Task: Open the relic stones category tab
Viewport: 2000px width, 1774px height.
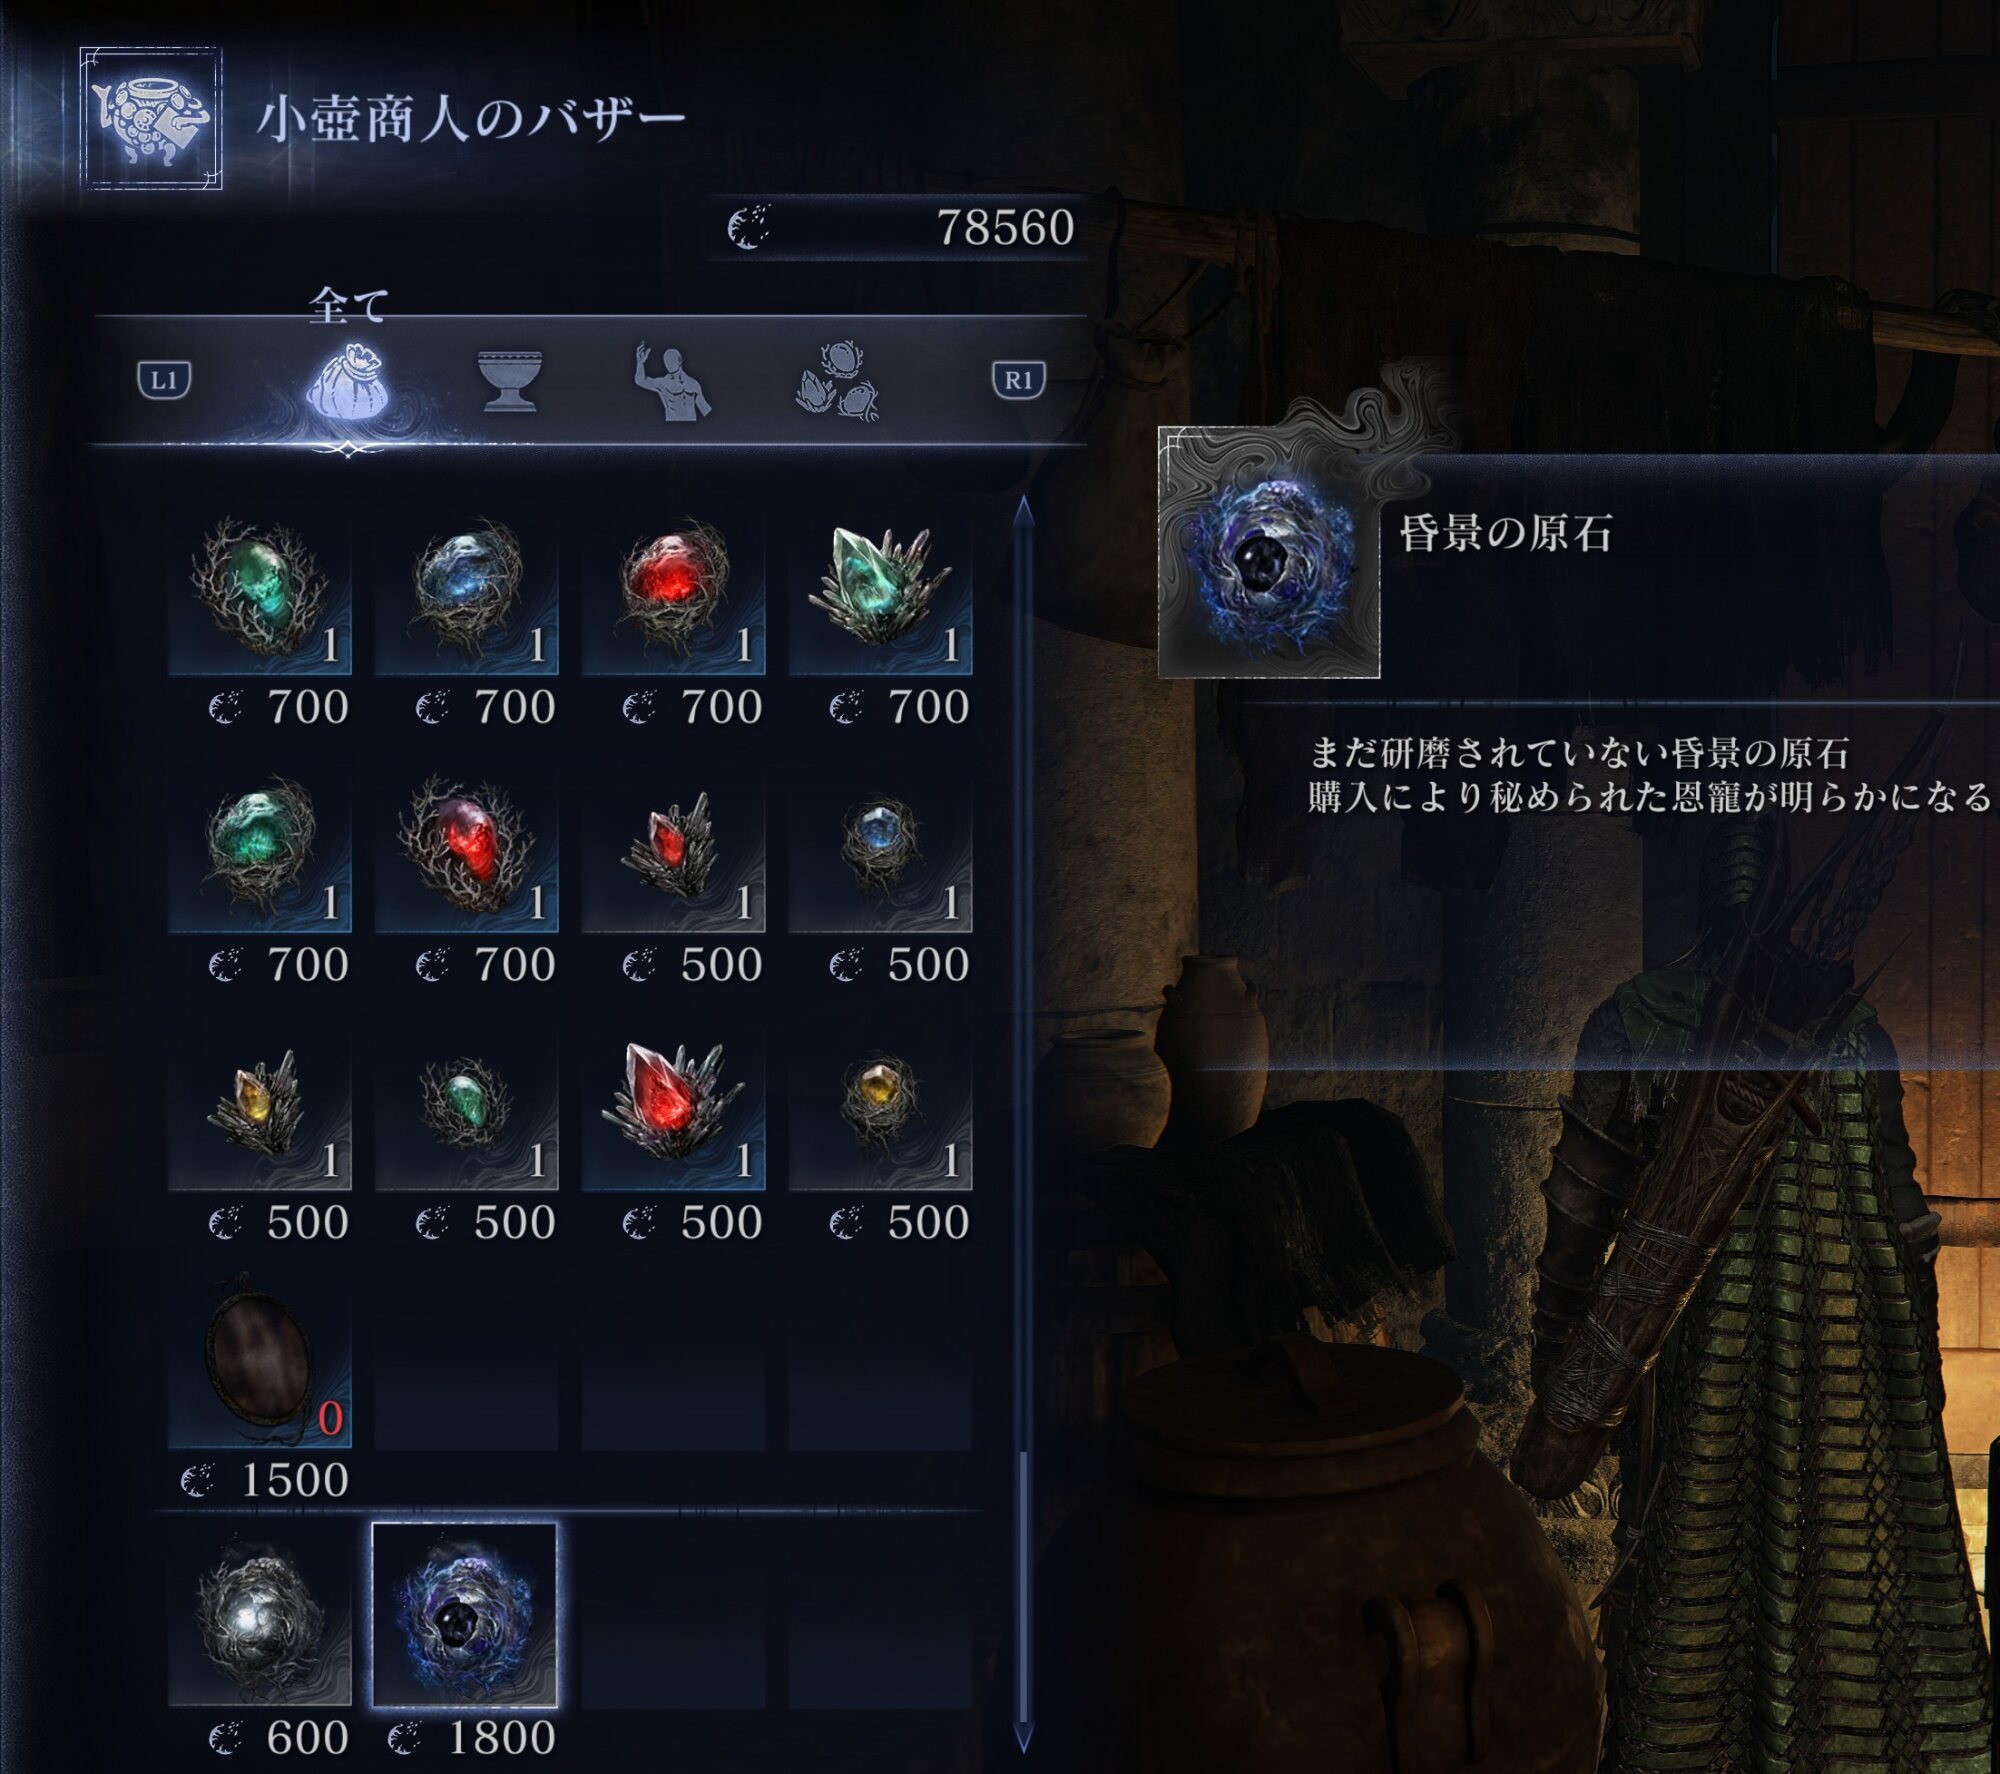Action: tap(838, 381)
